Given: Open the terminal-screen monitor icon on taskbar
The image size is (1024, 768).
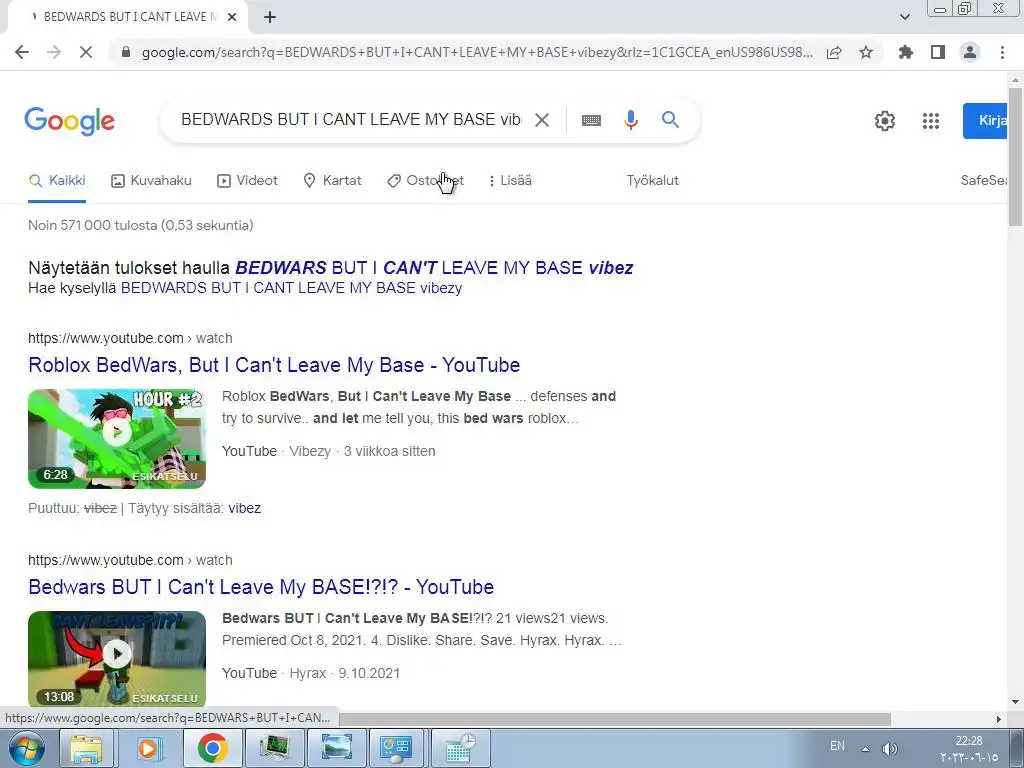Looking at the screenshot, I should tap(274, 748).
